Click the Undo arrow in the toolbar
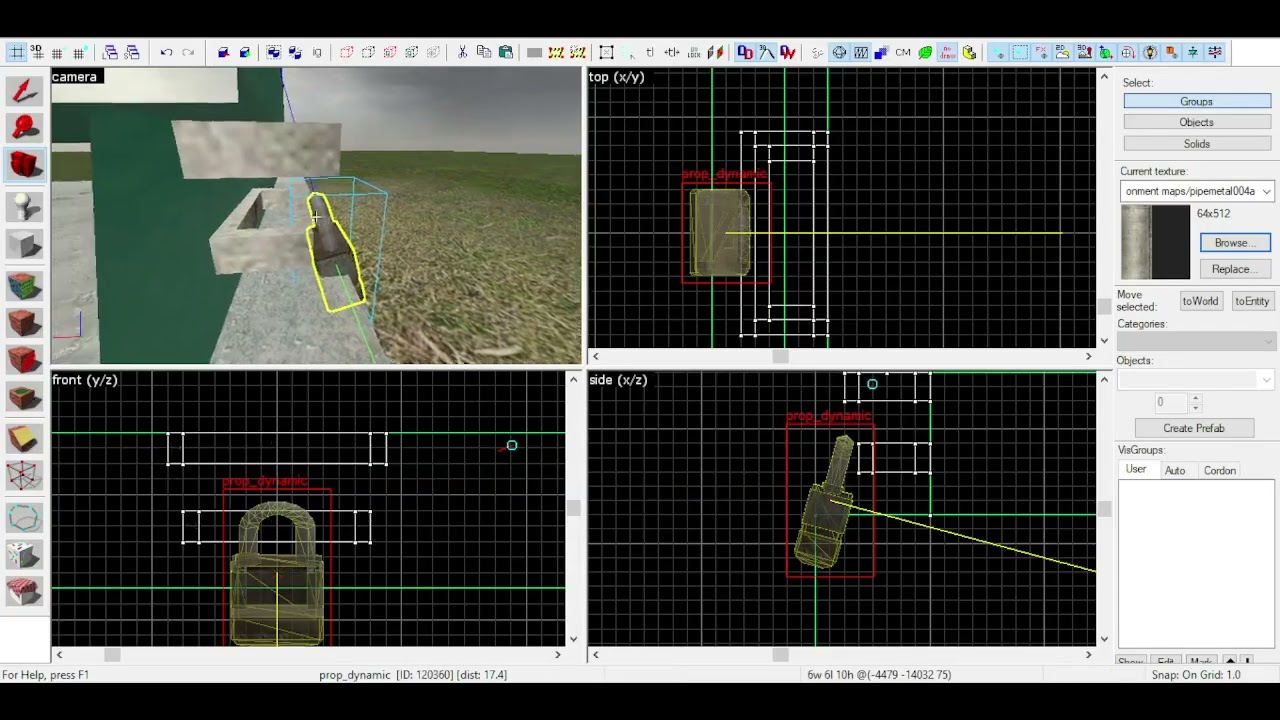Viewport: 1280px width, 720px height. (167, 53)
